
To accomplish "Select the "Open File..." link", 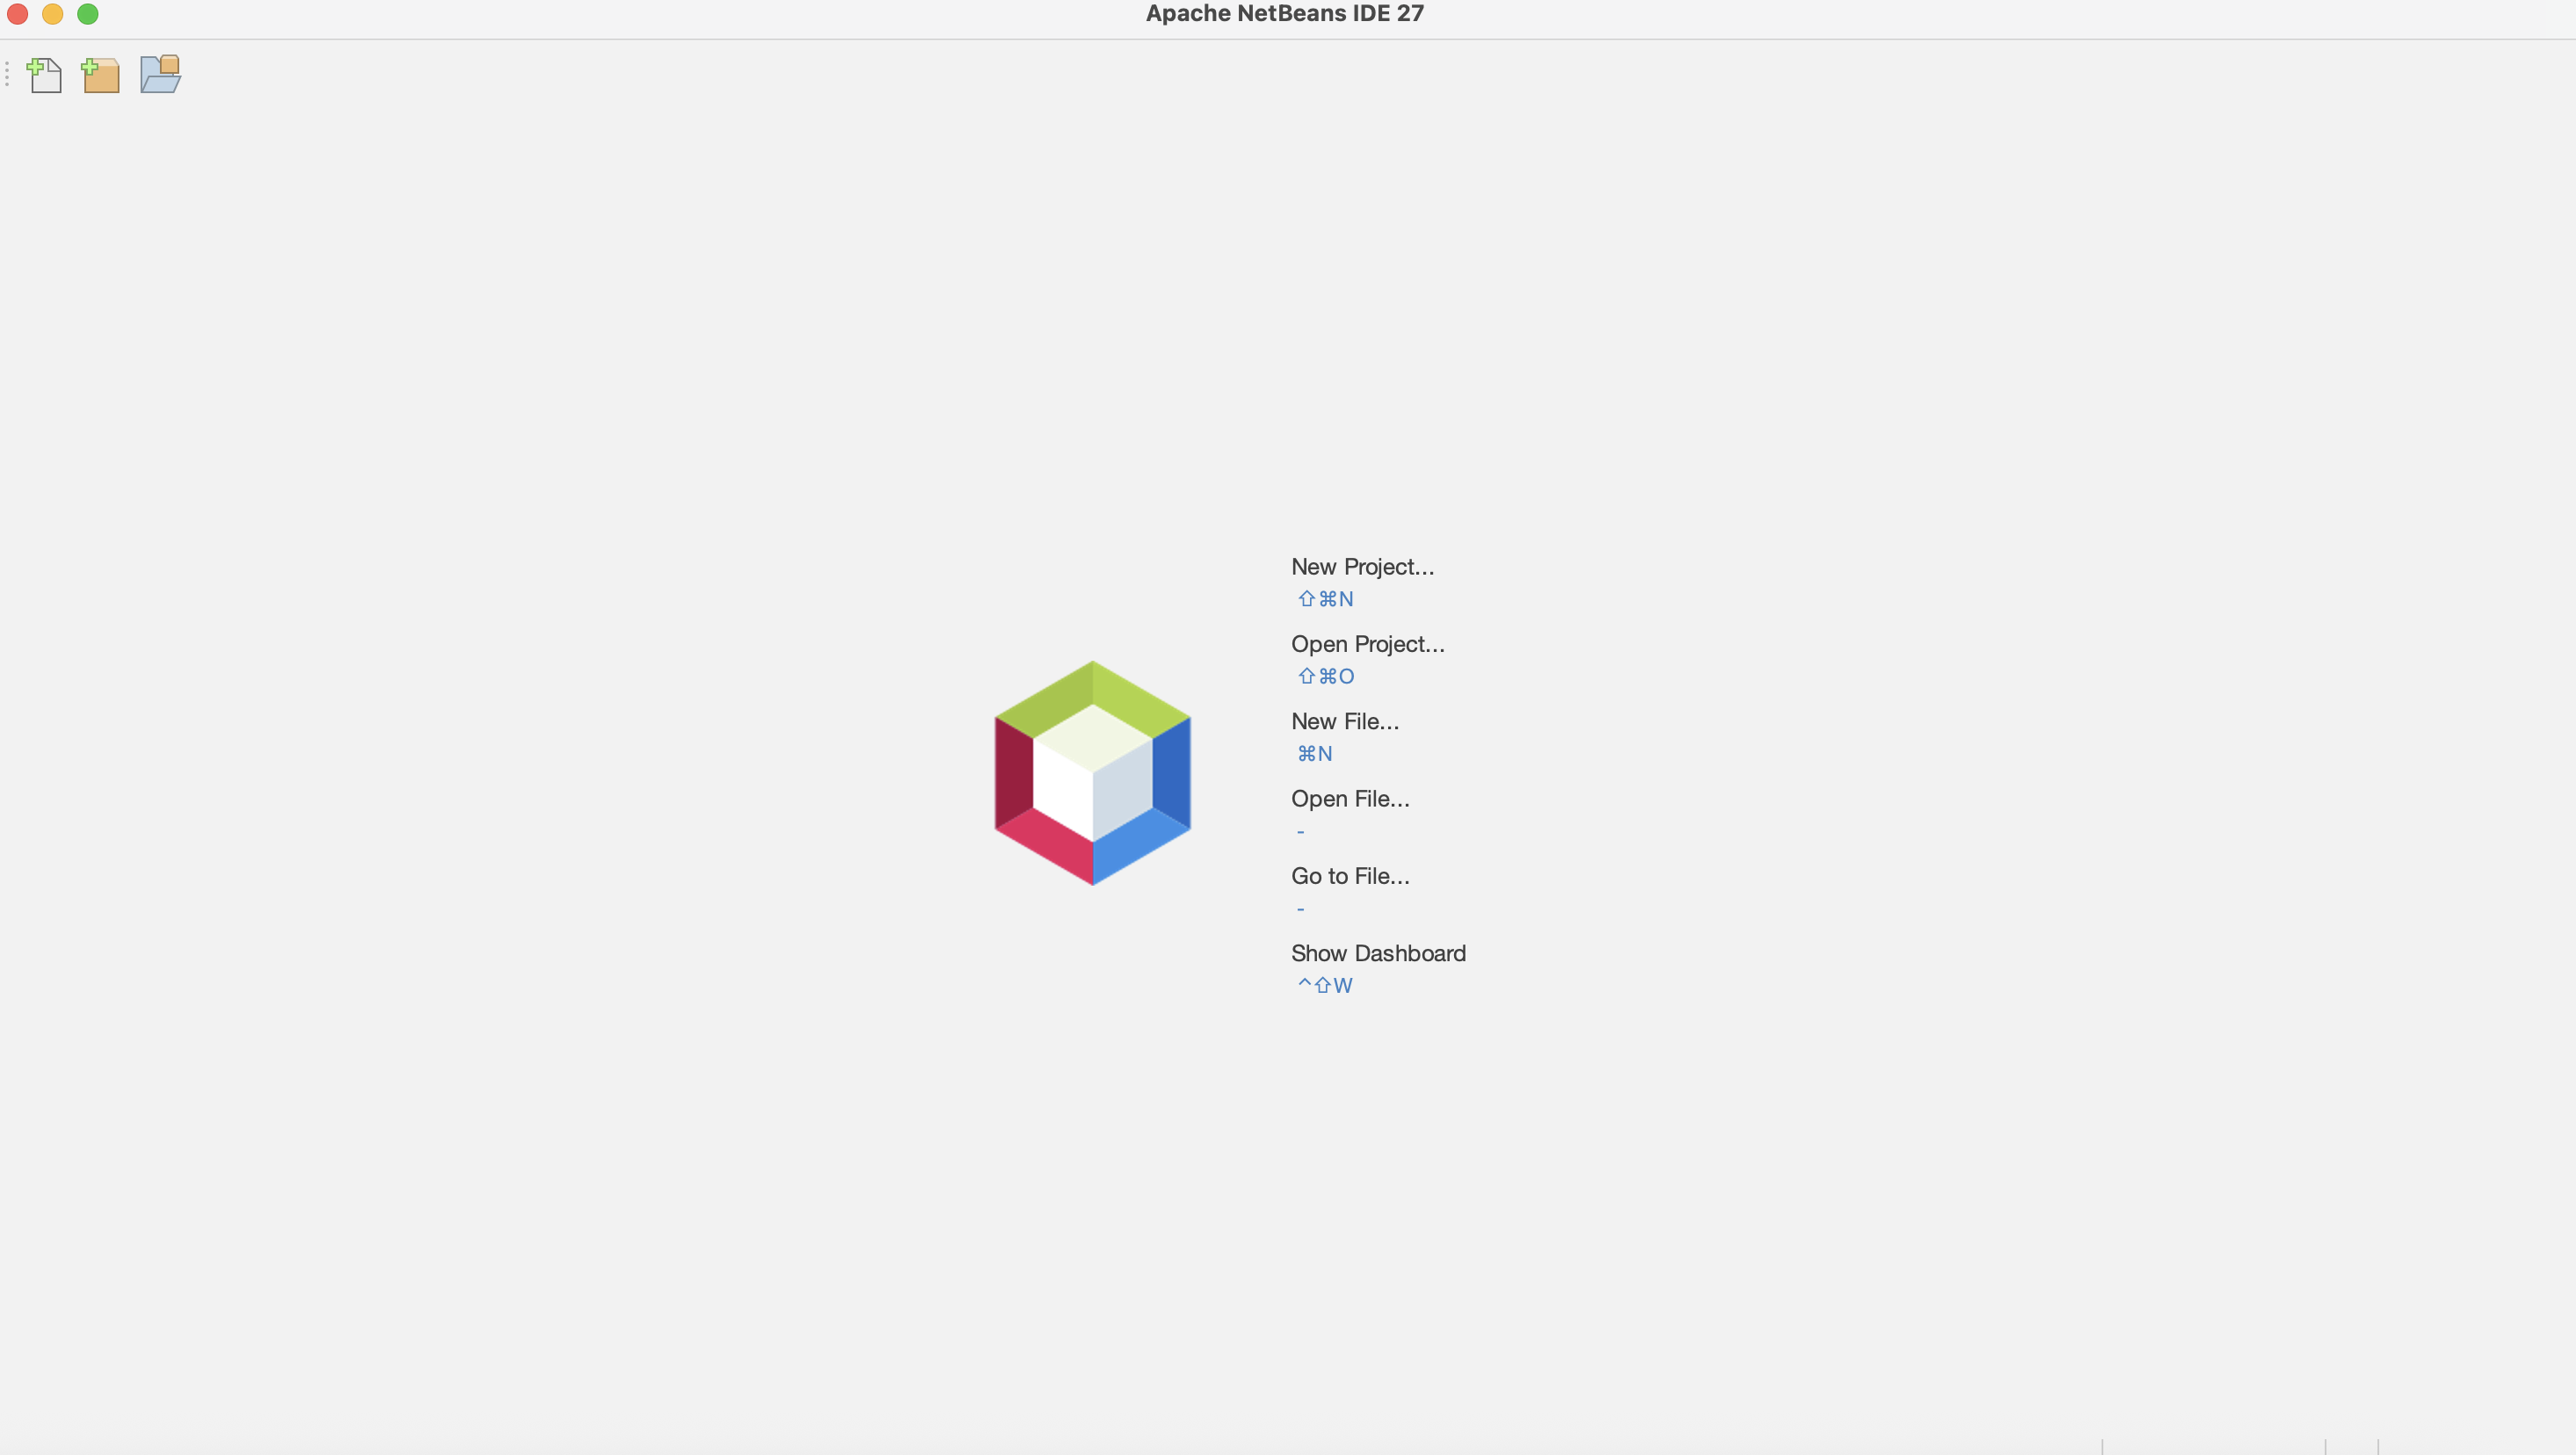I will (x=1350, y=798).
